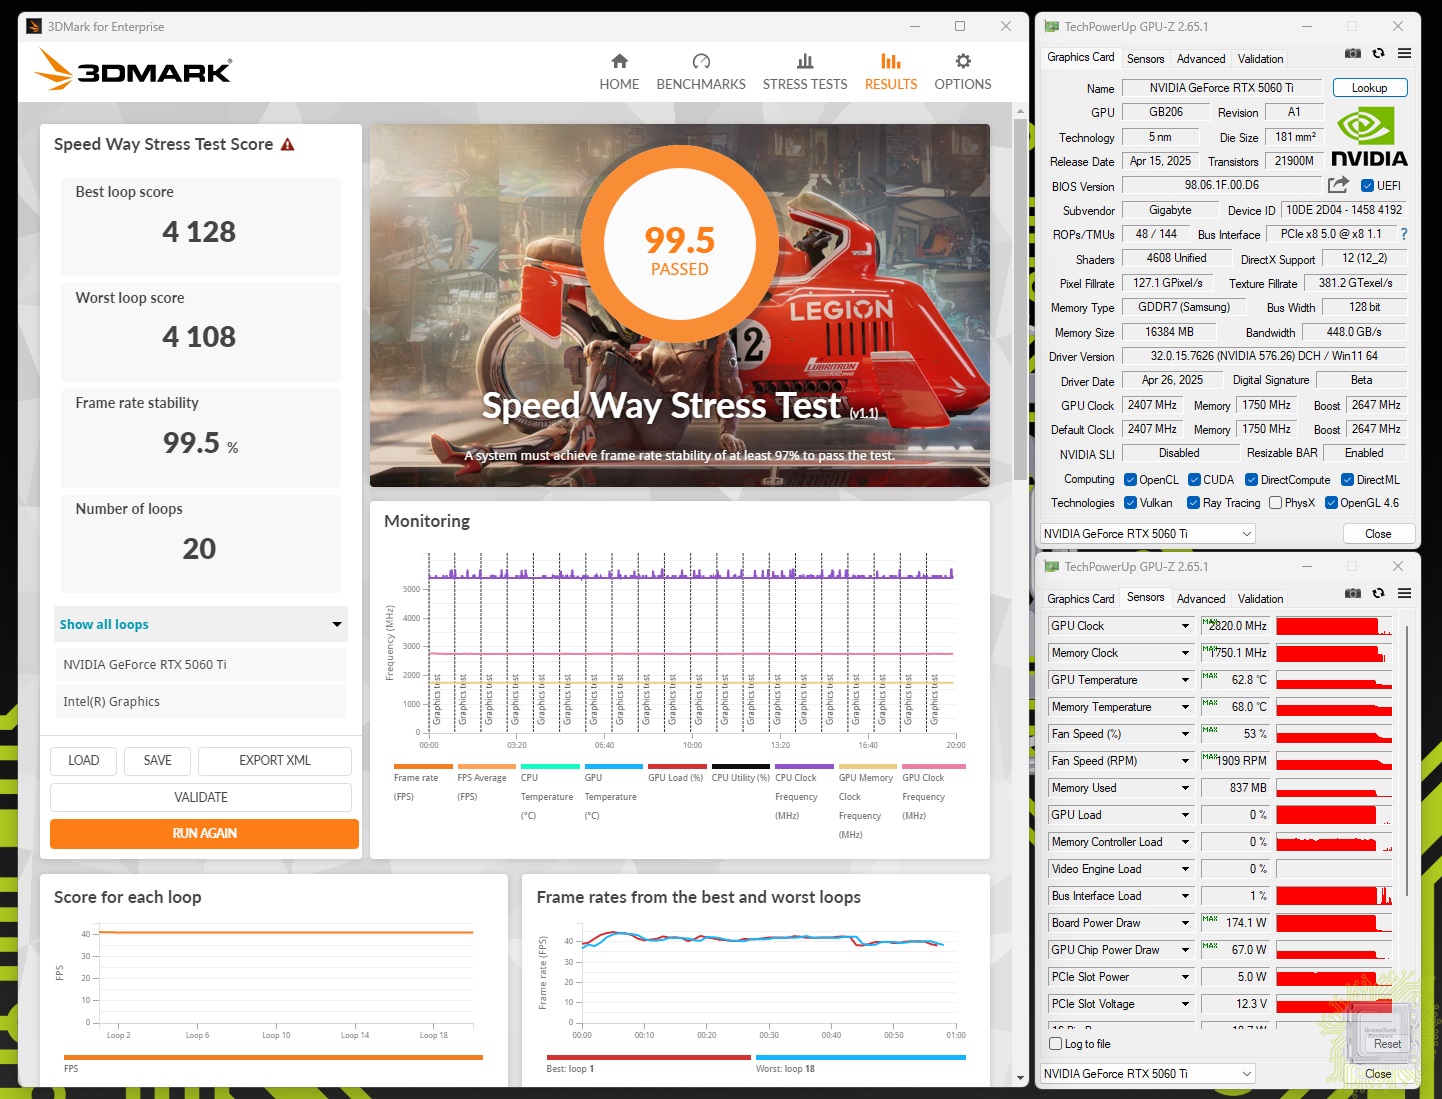This screenshot has height=1099, width=1442.
Task: Switch to Validation tab in top GPU-Z window
Action: click(x=1260, y=59)
